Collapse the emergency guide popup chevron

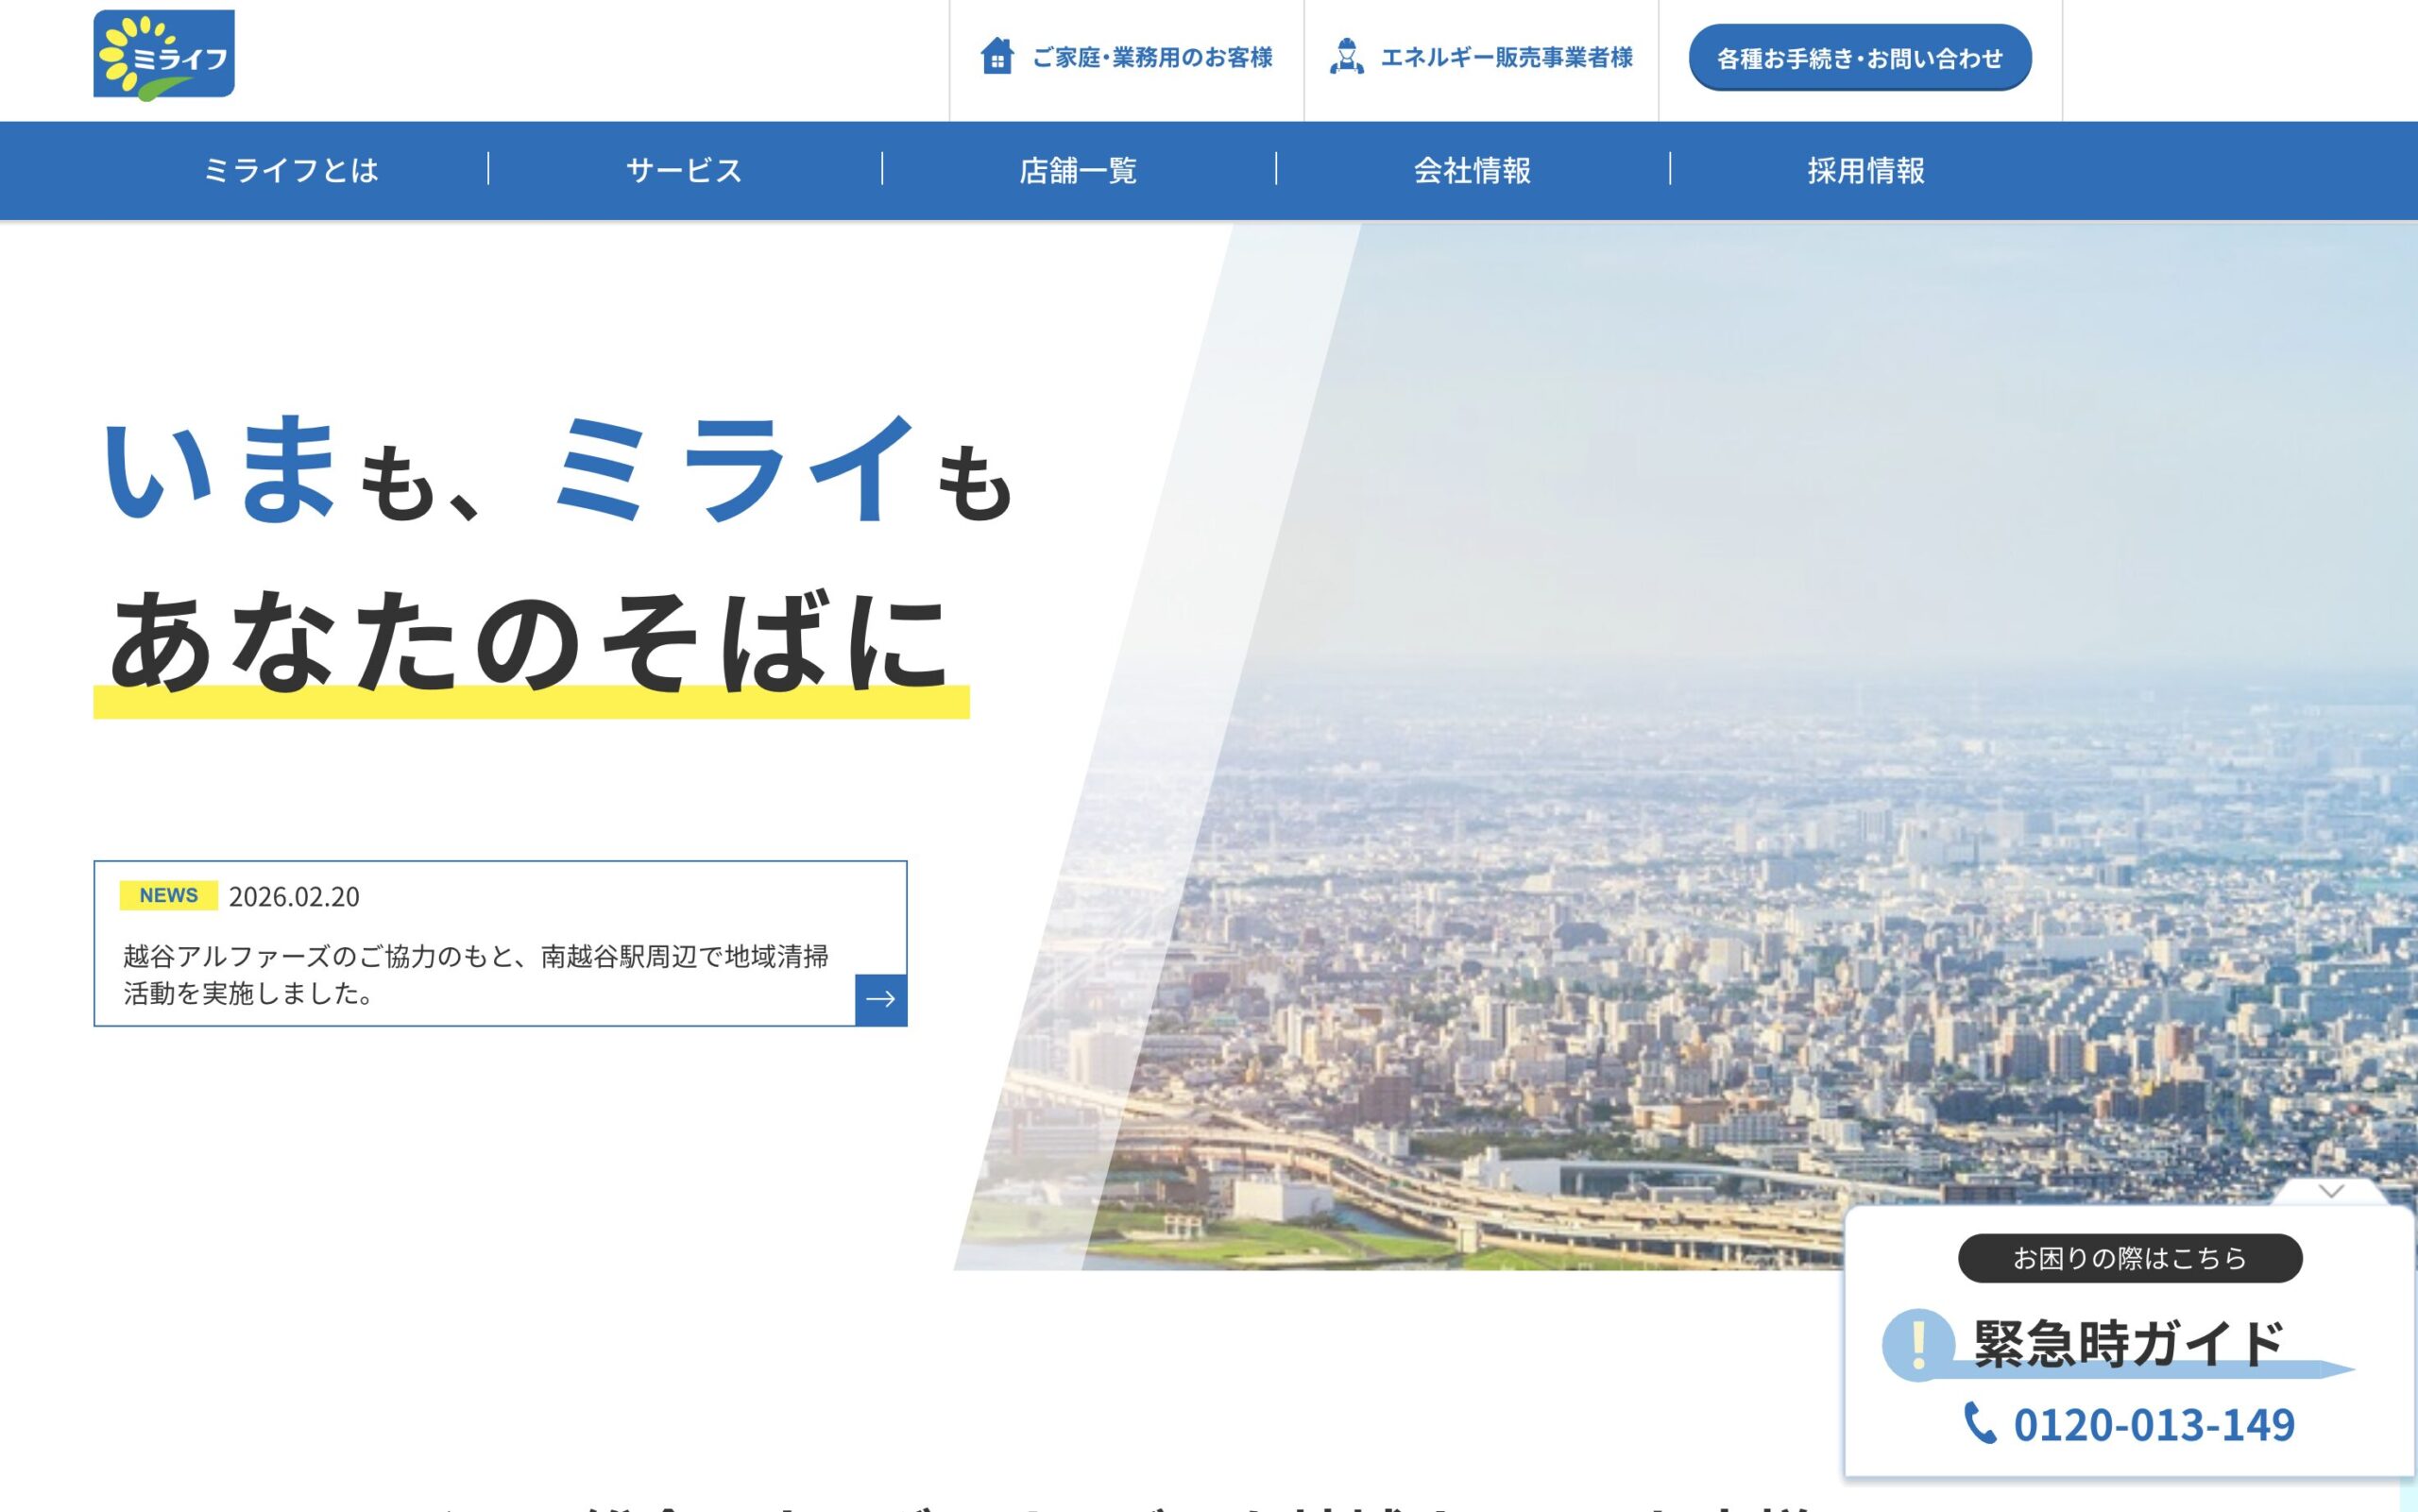2331,1191
